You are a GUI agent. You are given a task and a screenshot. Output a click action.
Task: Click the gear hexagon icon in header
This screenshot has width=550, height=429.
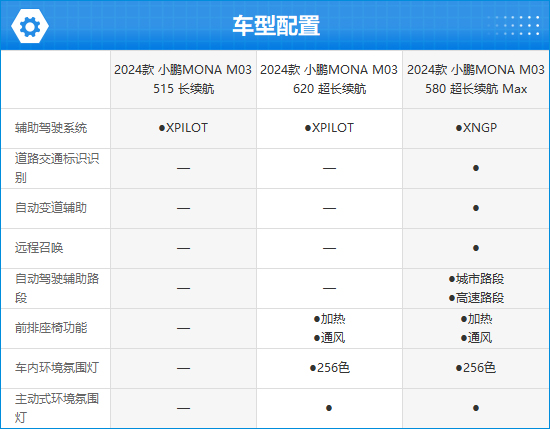point(30,26)
